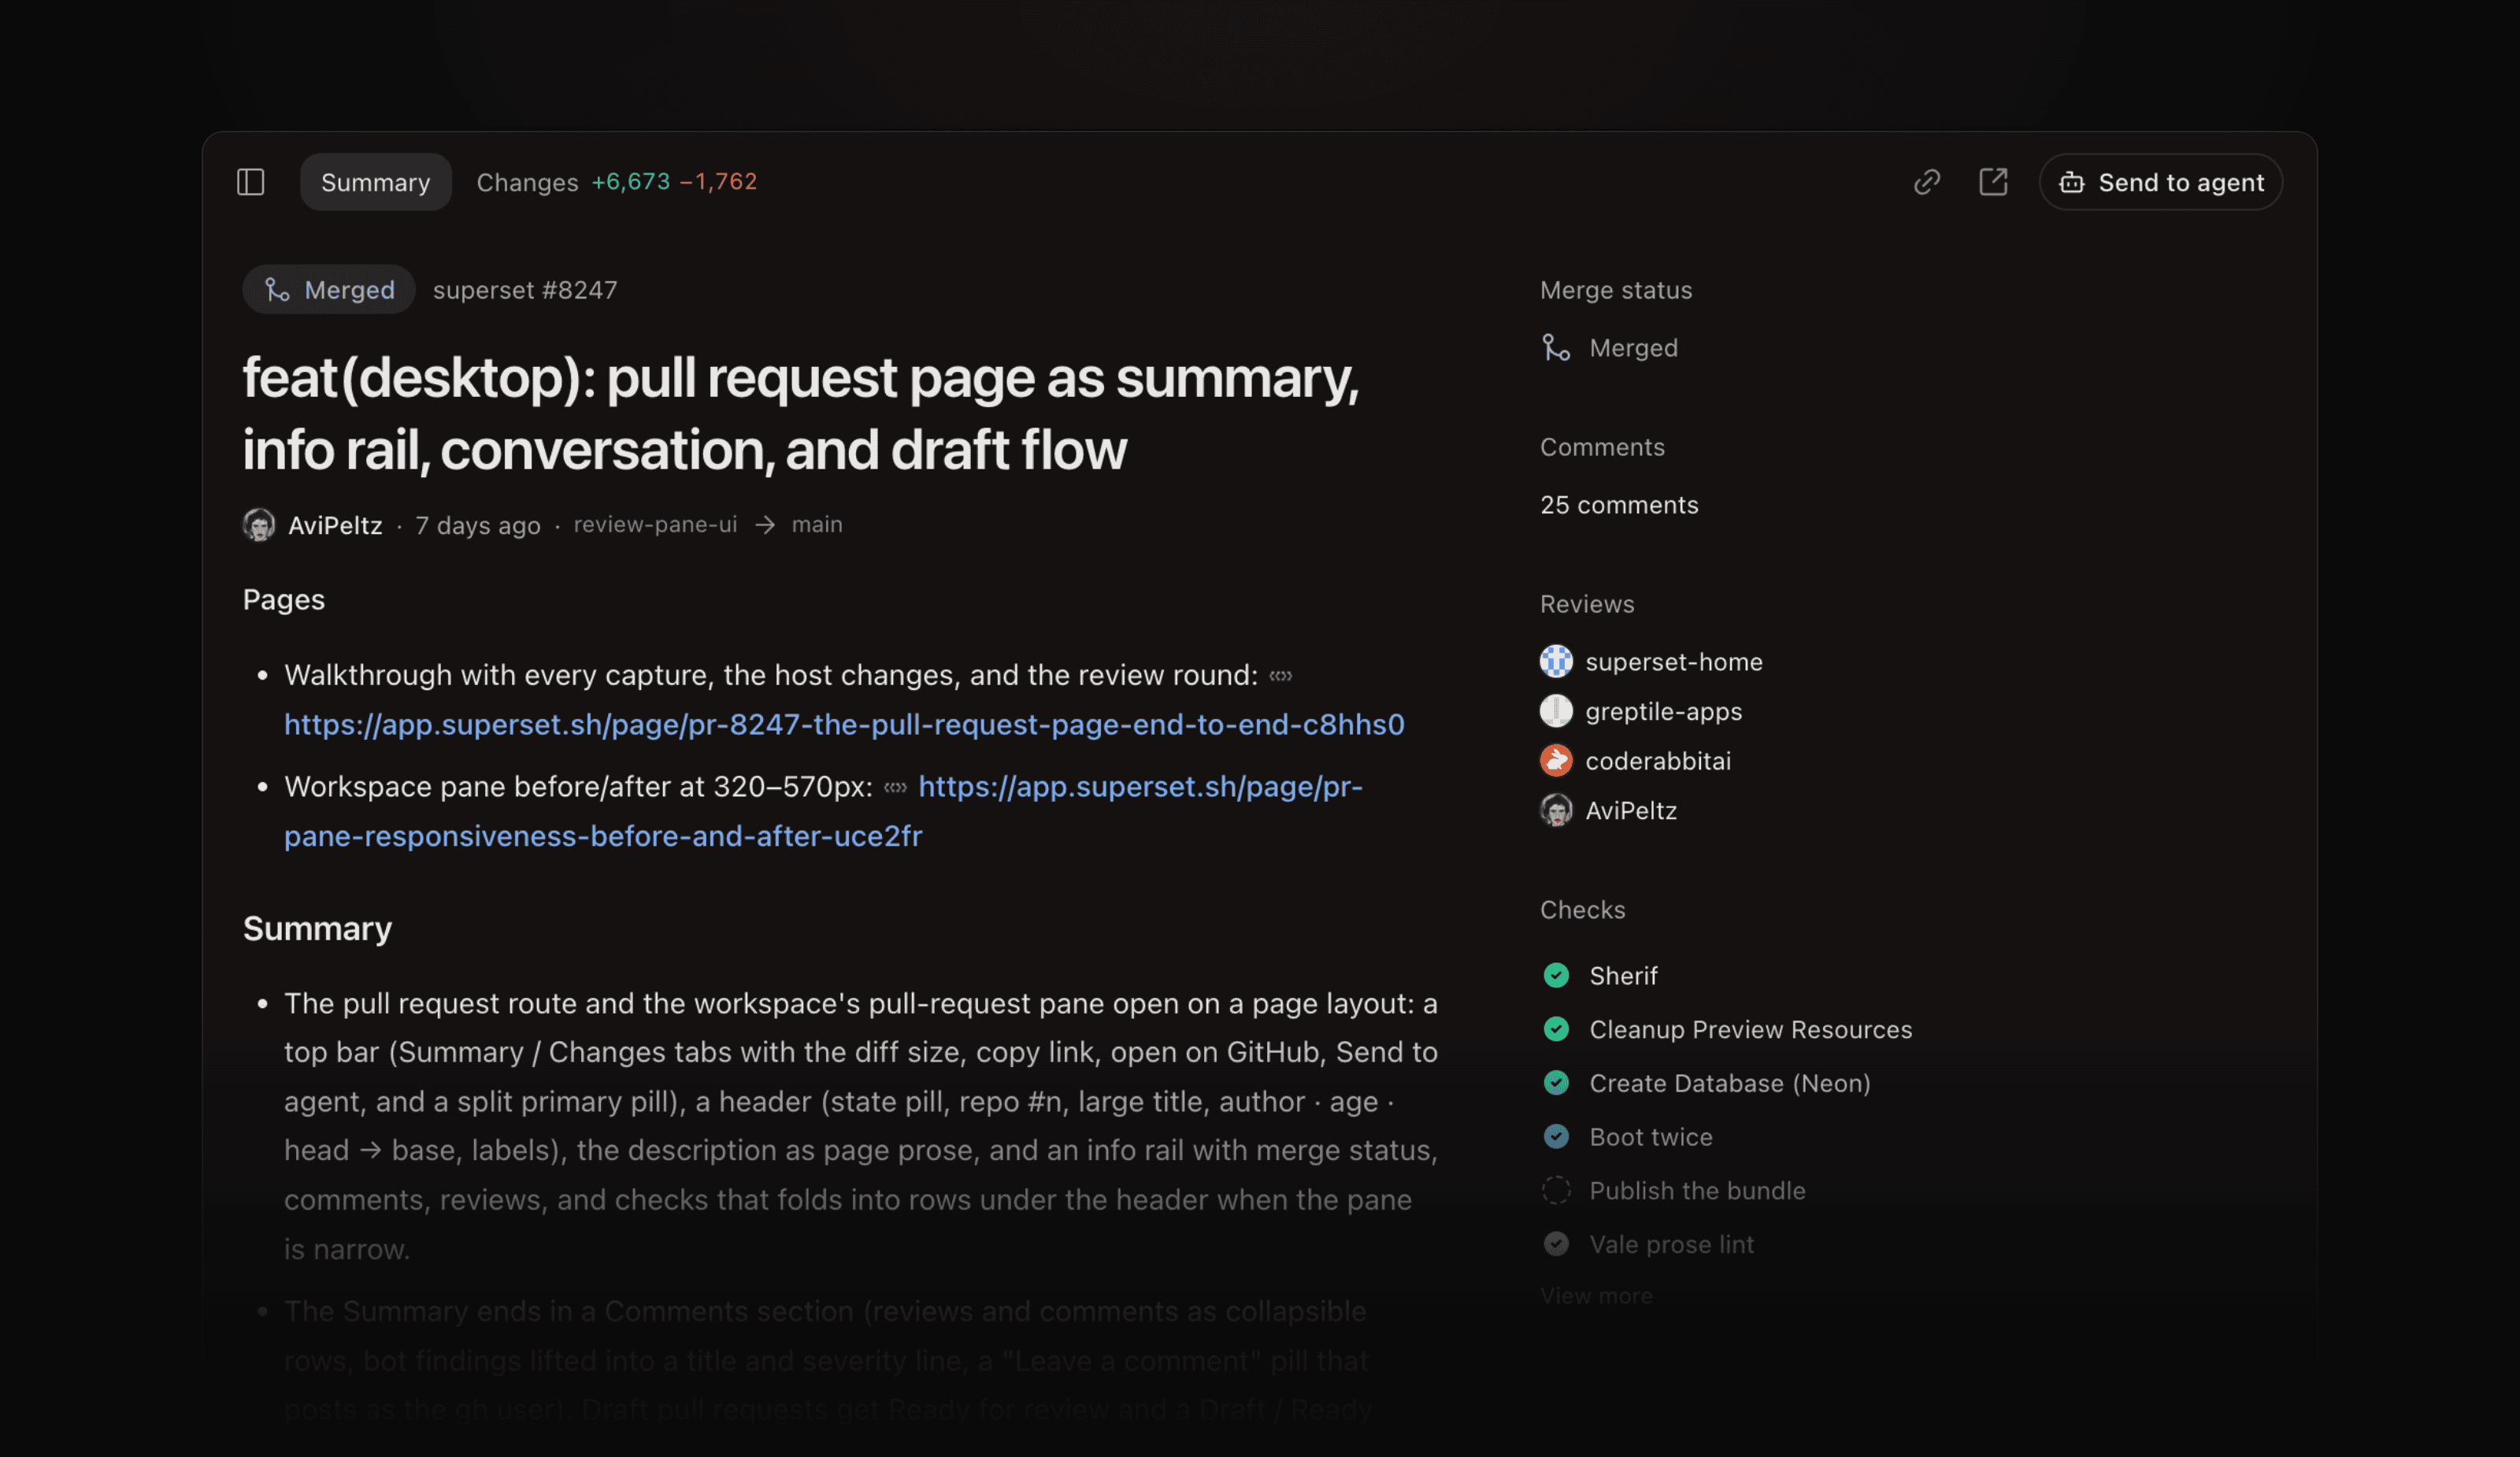2520x1457 pixels.
Task: Open pull request on GitHub icon
Action: pyautogui.click(x=1992, y=182)
